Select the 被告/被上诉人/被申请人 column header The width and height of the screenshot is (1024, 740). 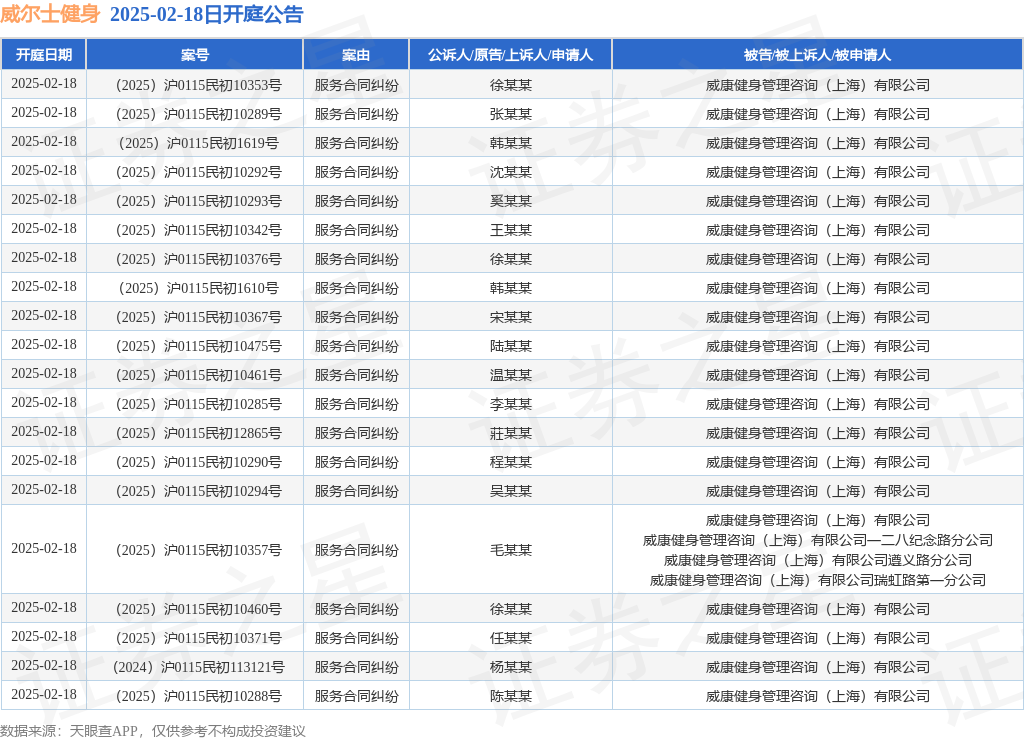(818, 55)
